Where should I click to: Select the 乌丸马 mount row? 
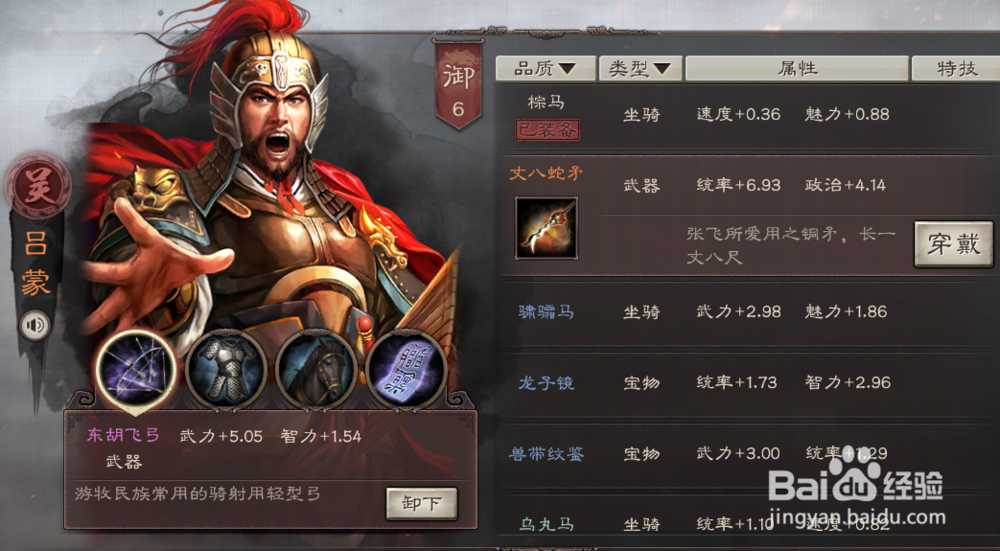click(750, 523)
